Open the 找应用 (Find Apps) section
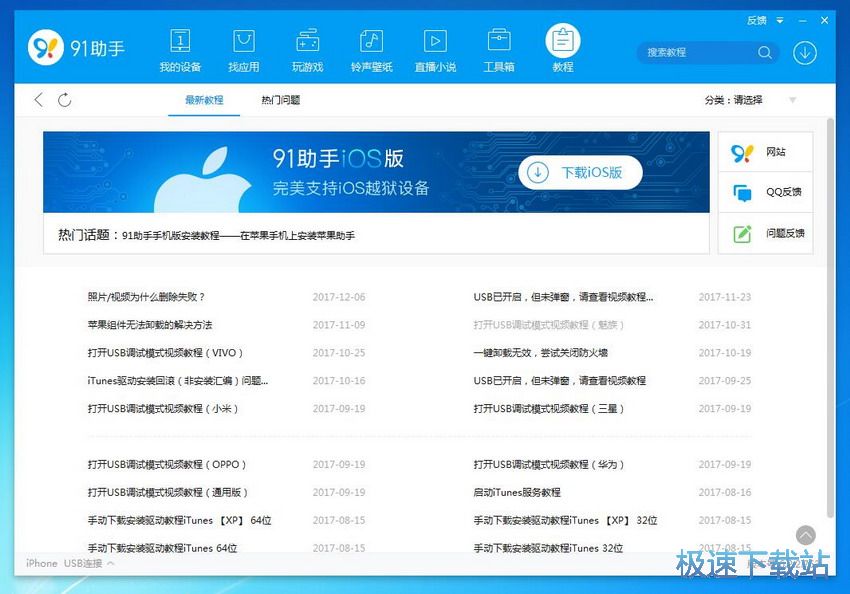The height and width of the screenshot is (594, 850). pos(244,51)
